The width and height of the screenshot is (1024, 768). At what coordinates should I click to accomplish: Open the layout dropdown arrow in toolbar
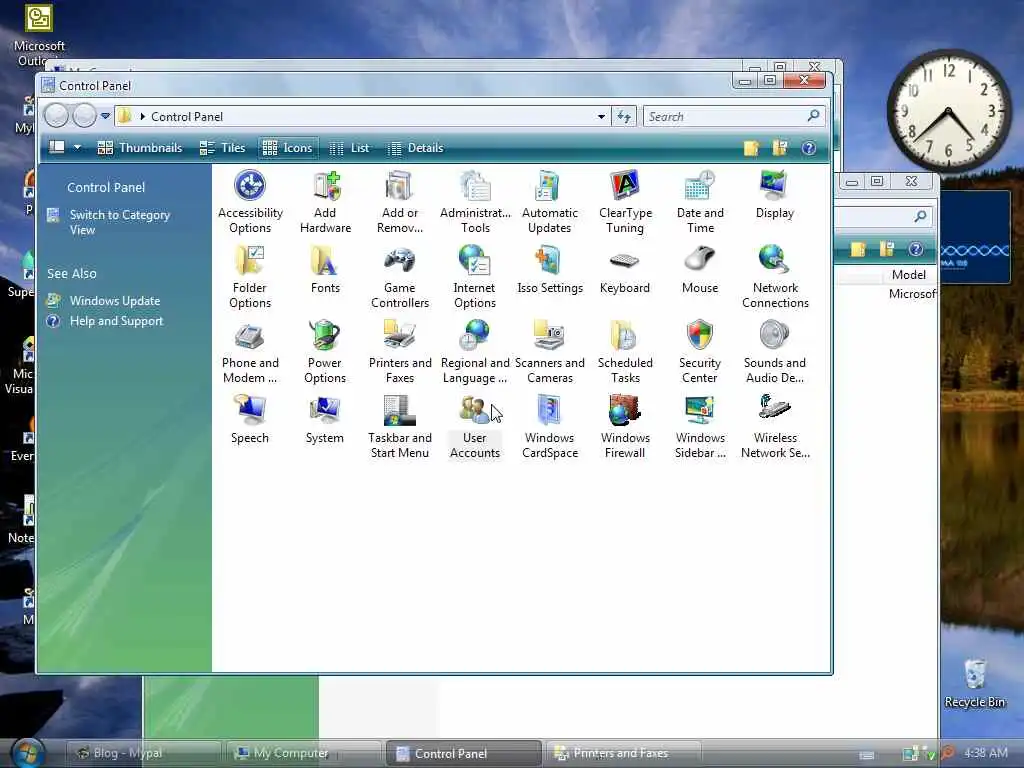(x=78, y=148)
